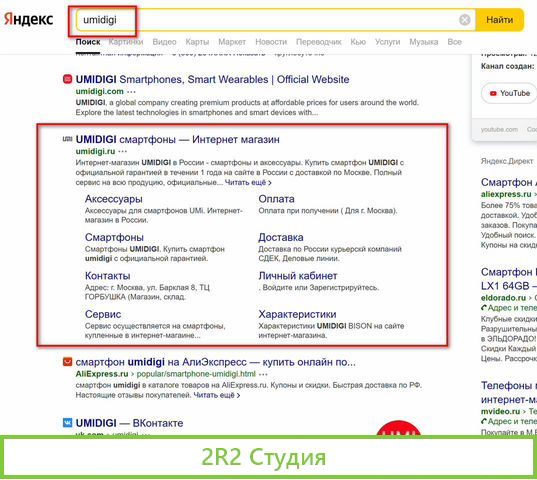537x480 pixels.
Task: Open the Смартфон ad title above aliexpress.ru
Action: click(x=509, y=182)
